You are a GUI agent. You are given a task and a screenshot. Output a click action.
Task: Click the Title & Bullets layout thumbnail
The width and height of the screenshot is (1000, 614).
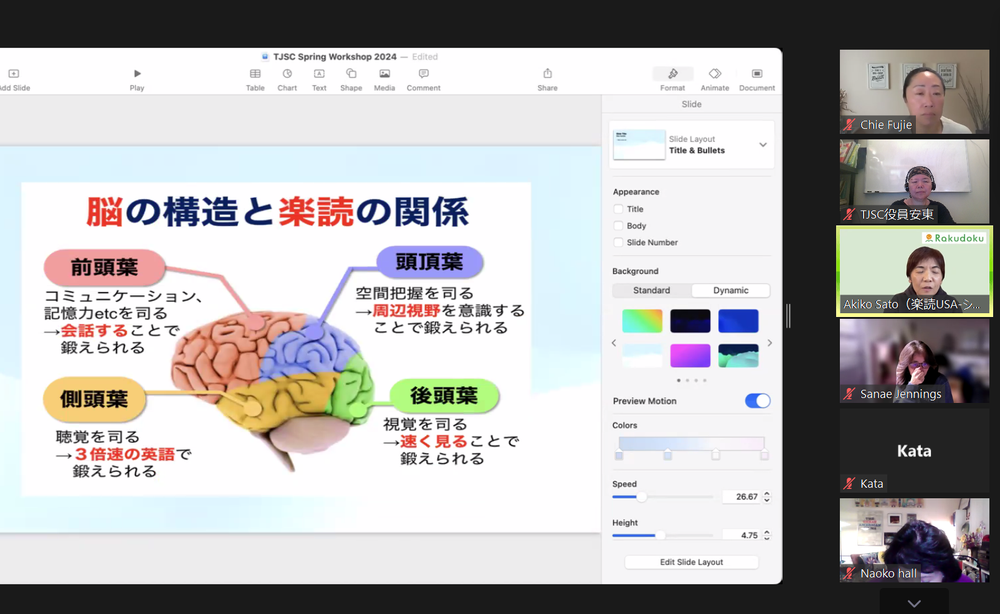click(638, 145)
